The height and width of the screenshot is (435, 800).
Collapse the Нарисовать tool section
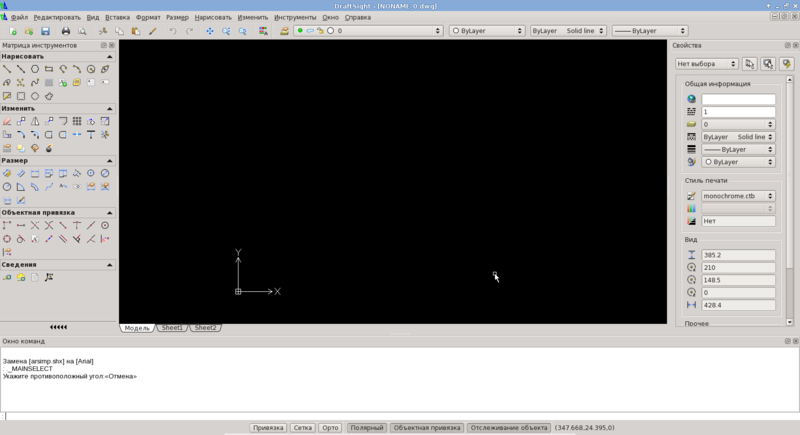110,57
